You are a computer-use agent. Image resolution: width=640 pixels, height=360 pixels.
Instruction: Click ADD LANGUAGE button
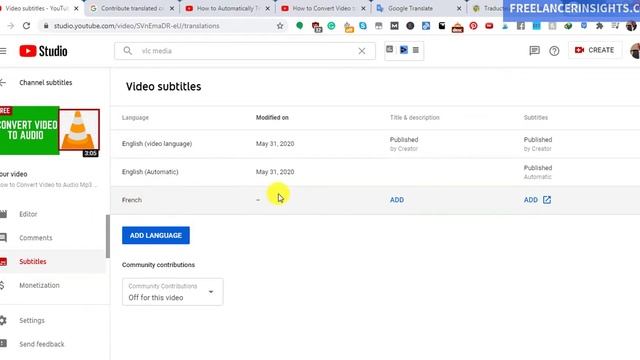click(156, 236)
